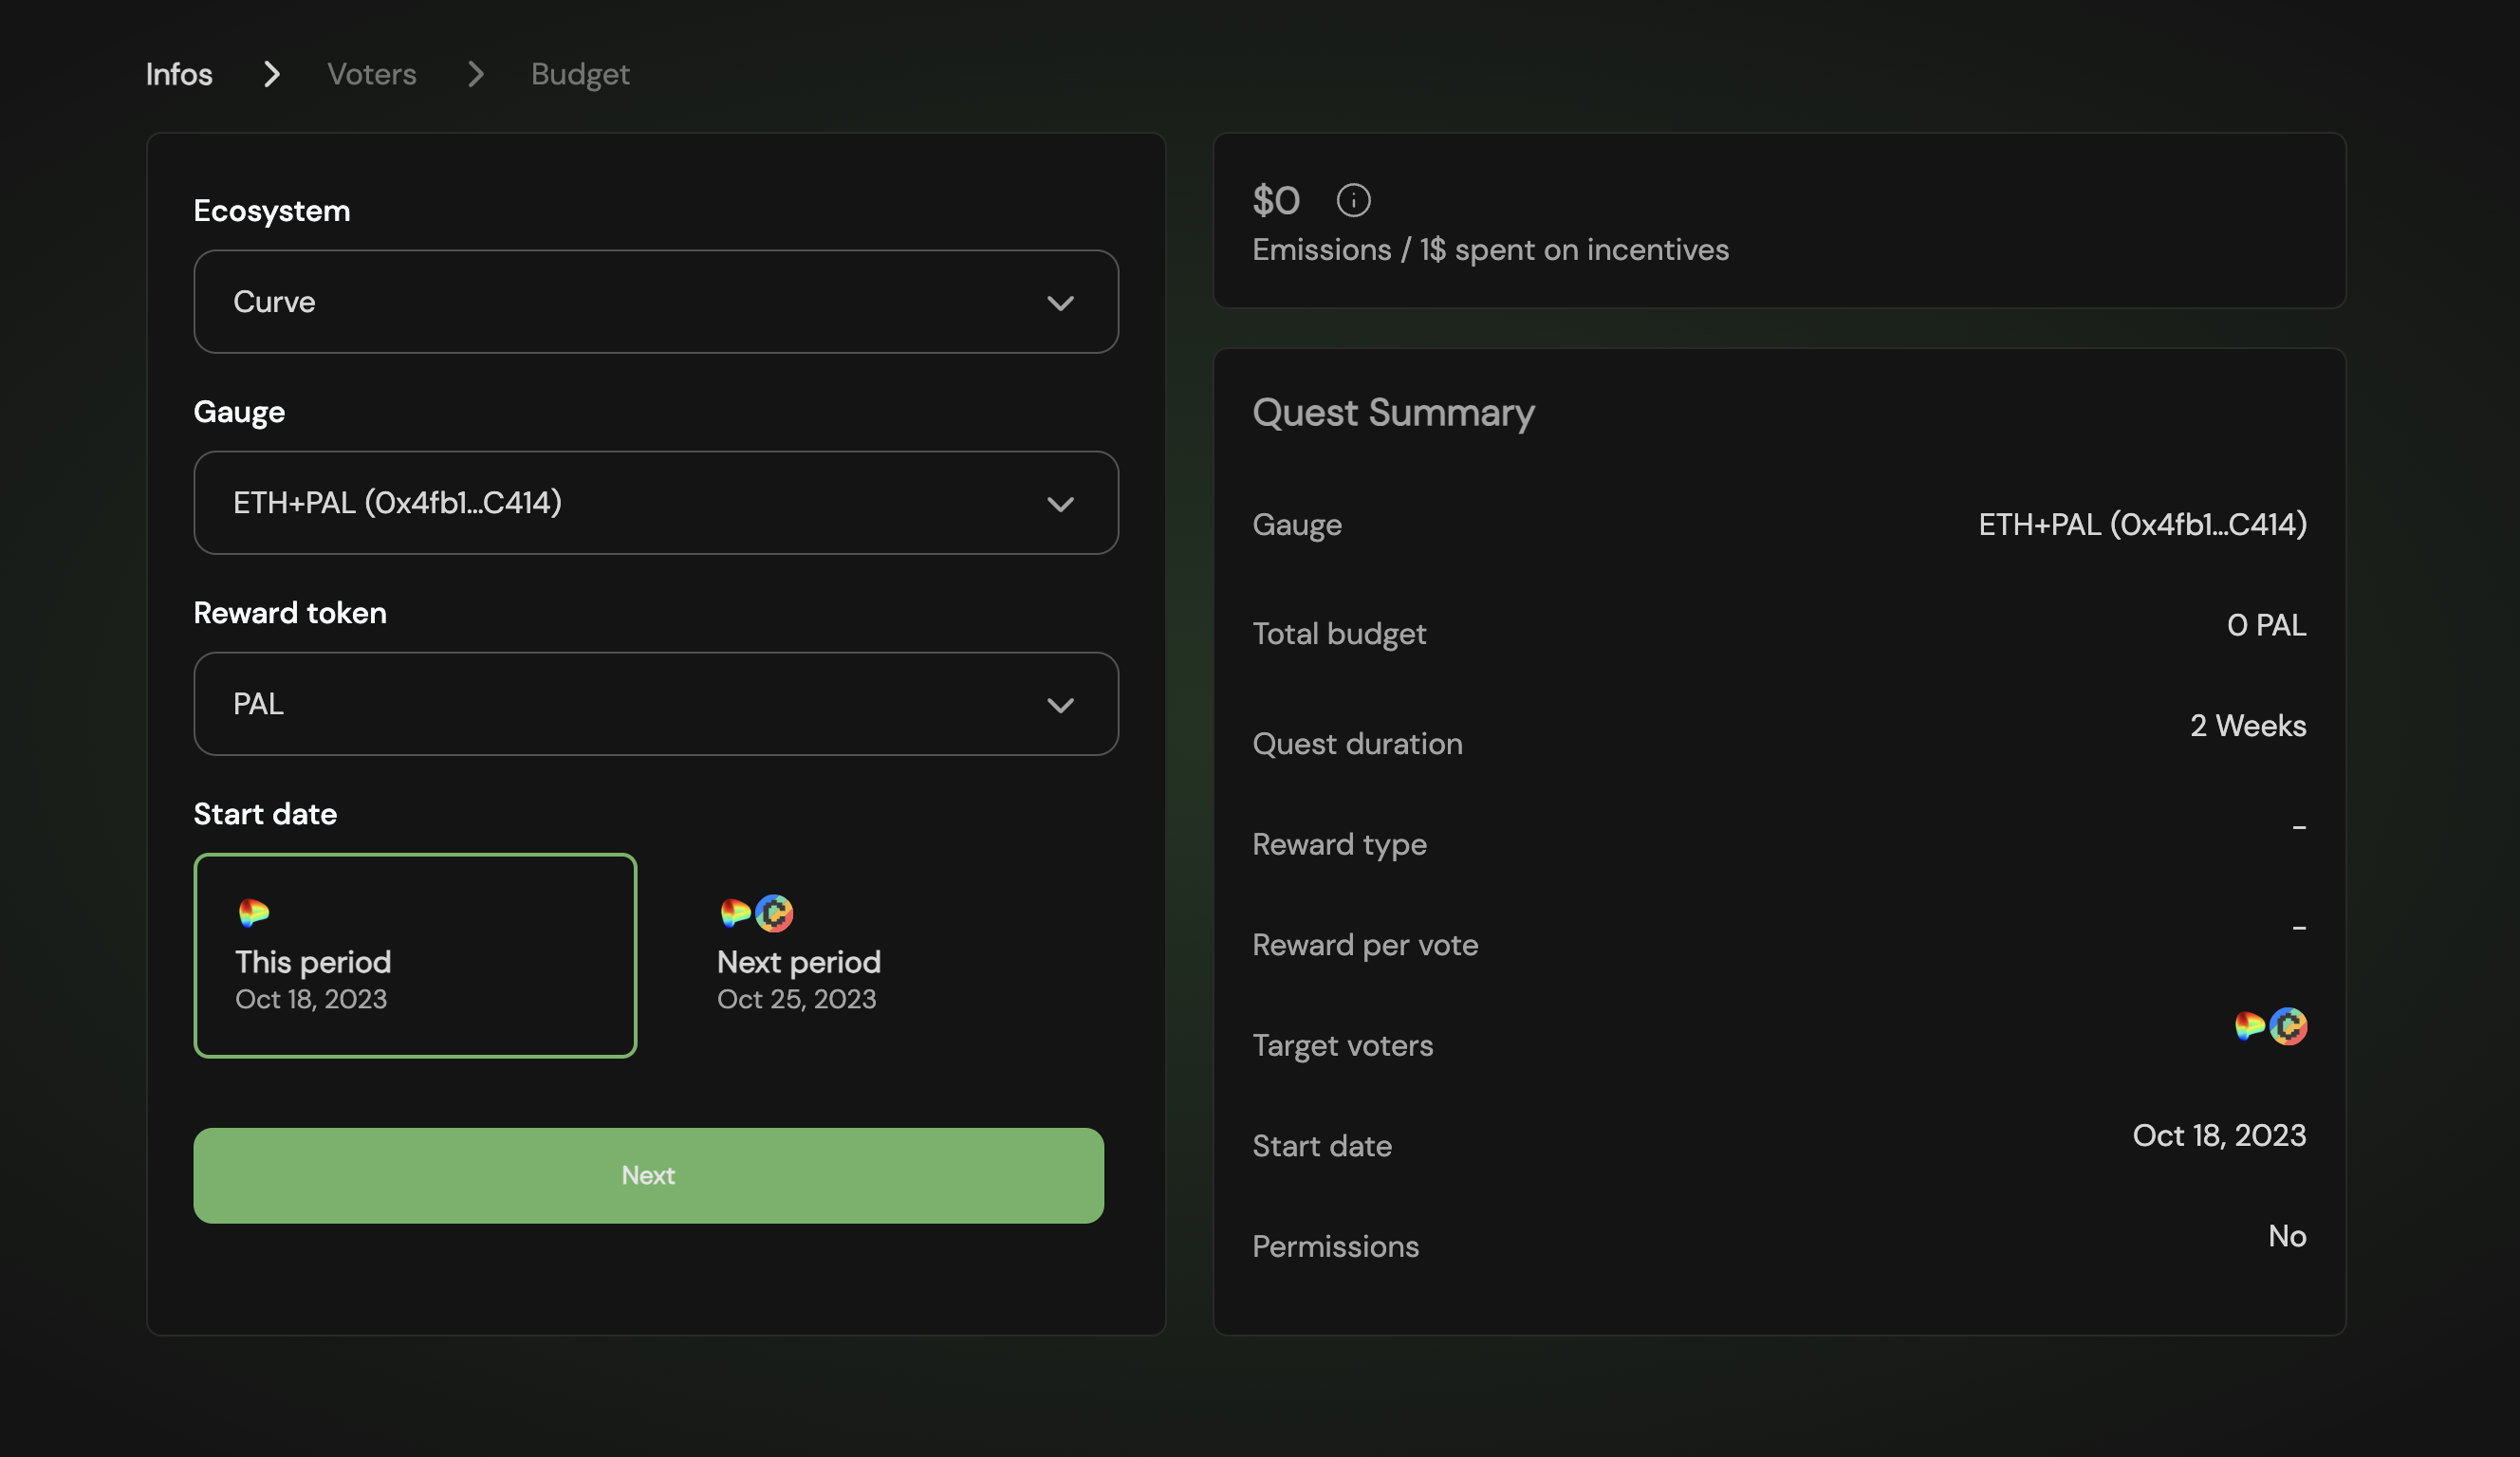Open the Gauge dropdown showing ETH+PAL
Viewport: 2520px width, 1457px height.
click(x=656, y=502)
